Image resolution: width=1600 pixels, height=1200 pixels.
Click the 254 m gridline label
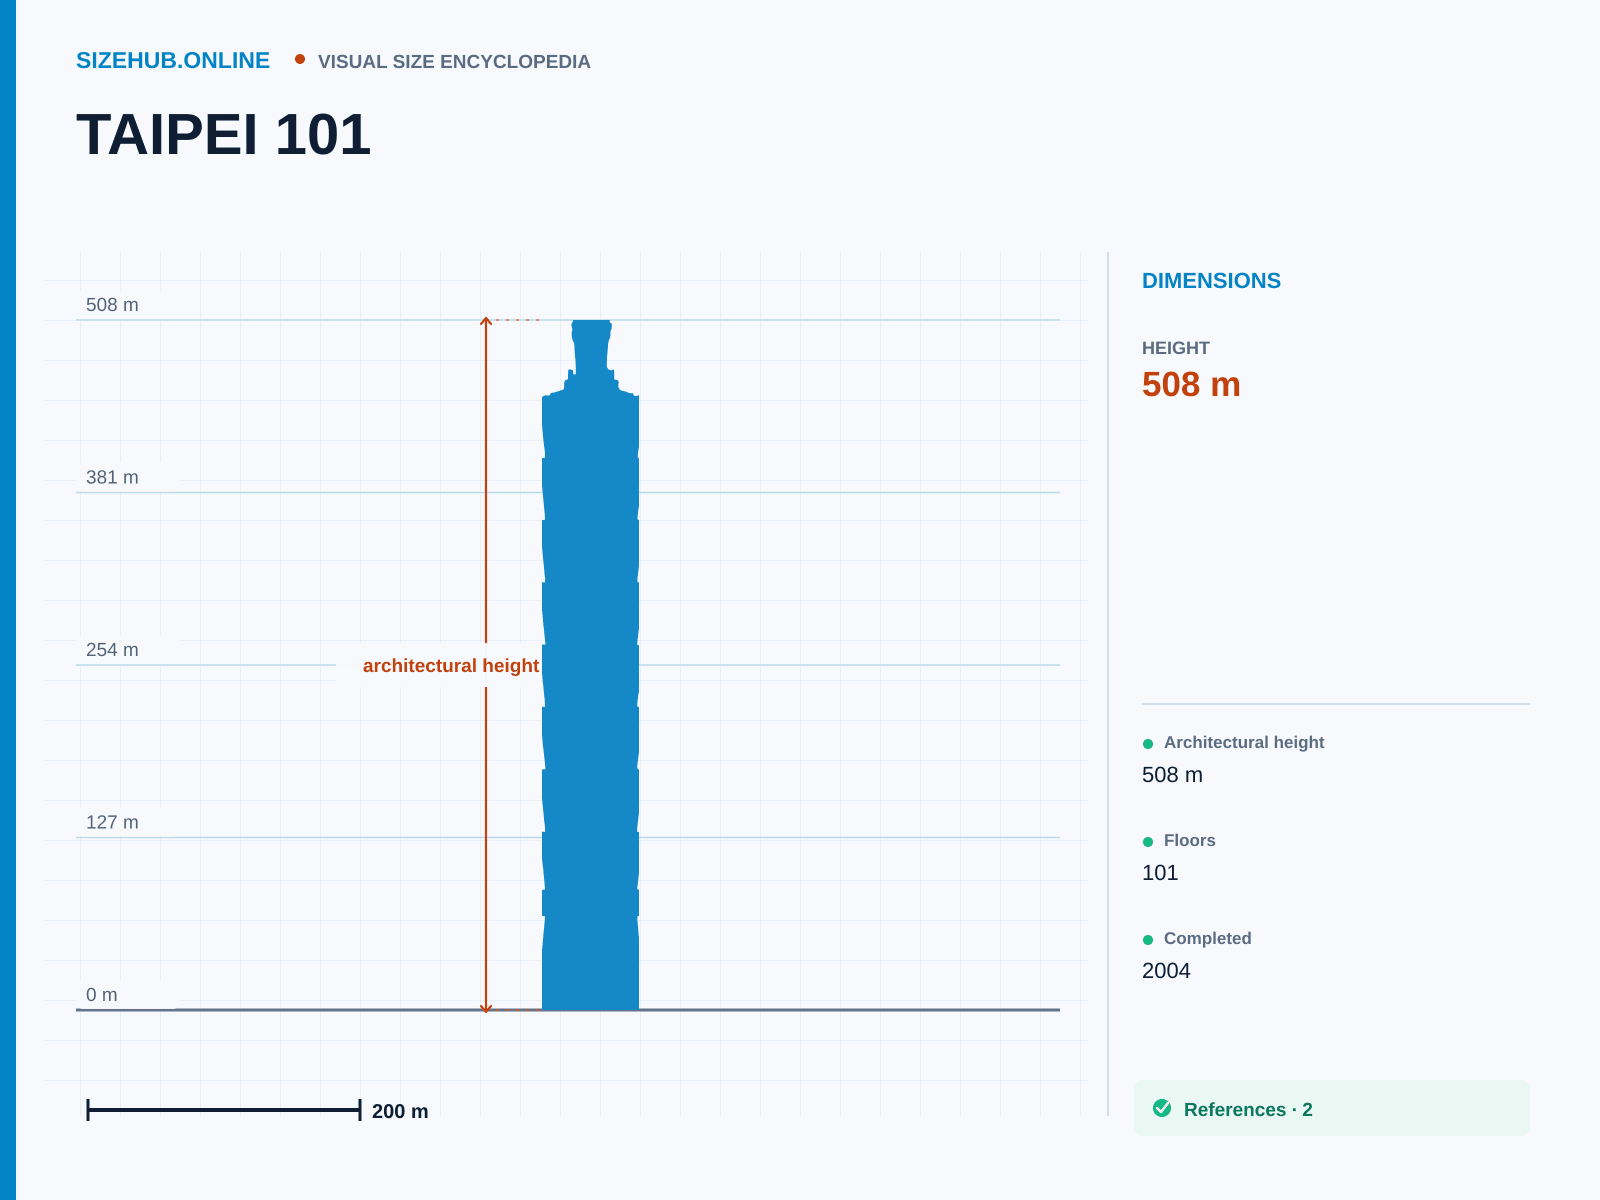[x=112, y=650]
